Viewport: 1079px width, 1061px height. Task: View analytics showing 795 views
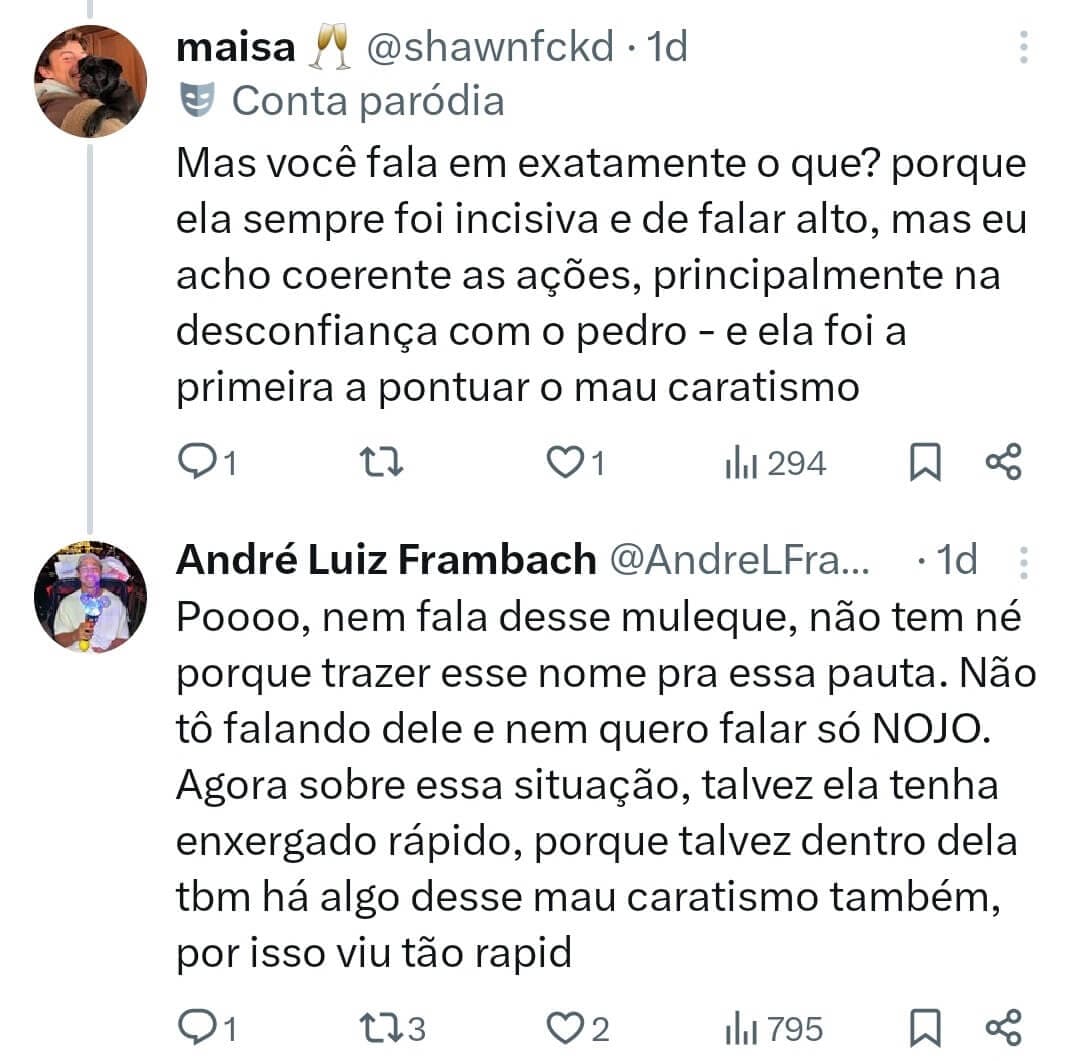point(775,1028)
